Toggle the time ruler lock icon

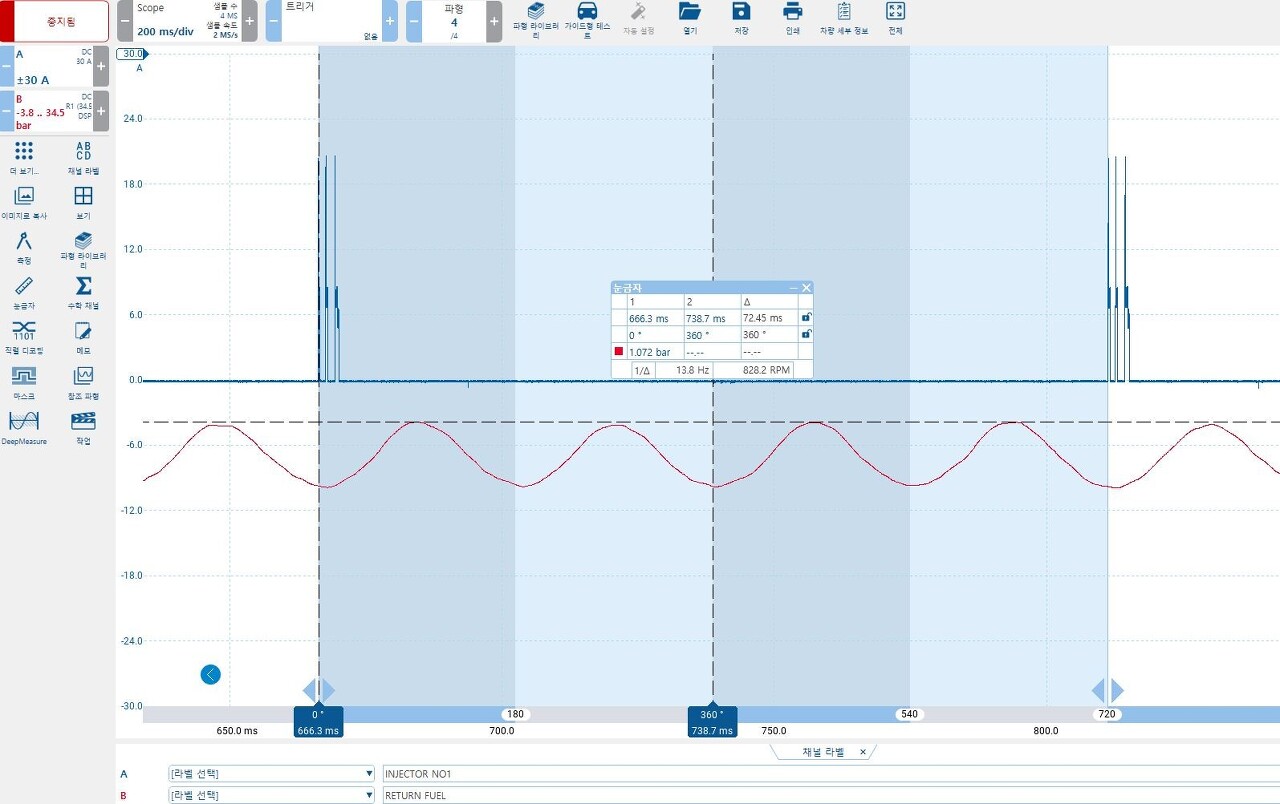pyautogui.click(x=806, y=317)
